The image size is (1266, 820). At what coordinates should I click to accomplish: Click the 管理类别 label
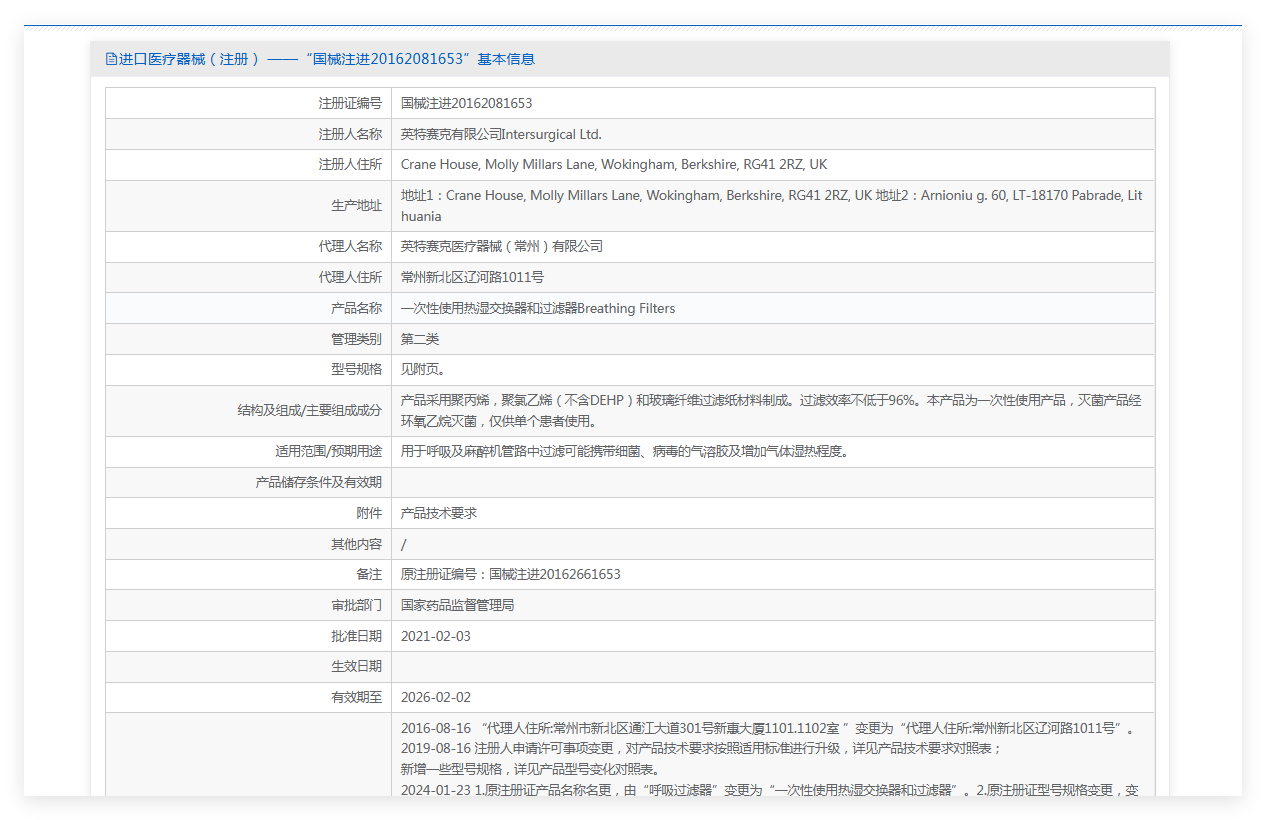[x=356, y=340]
